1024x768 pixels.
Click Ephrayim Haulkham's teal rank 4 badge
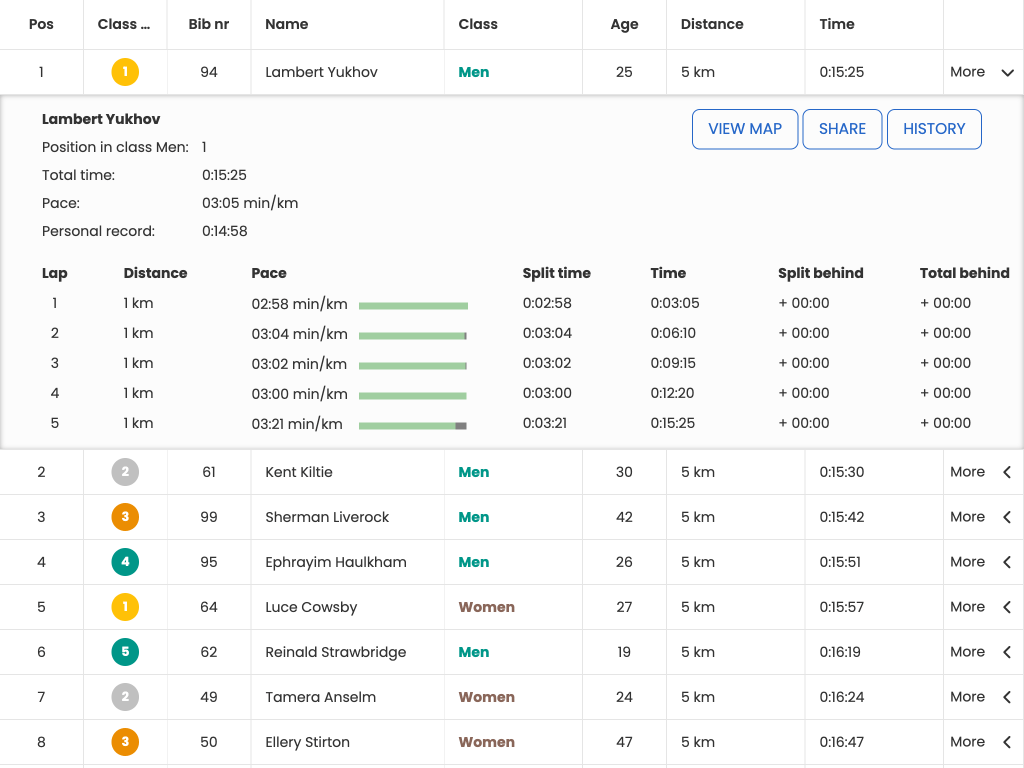125,562
